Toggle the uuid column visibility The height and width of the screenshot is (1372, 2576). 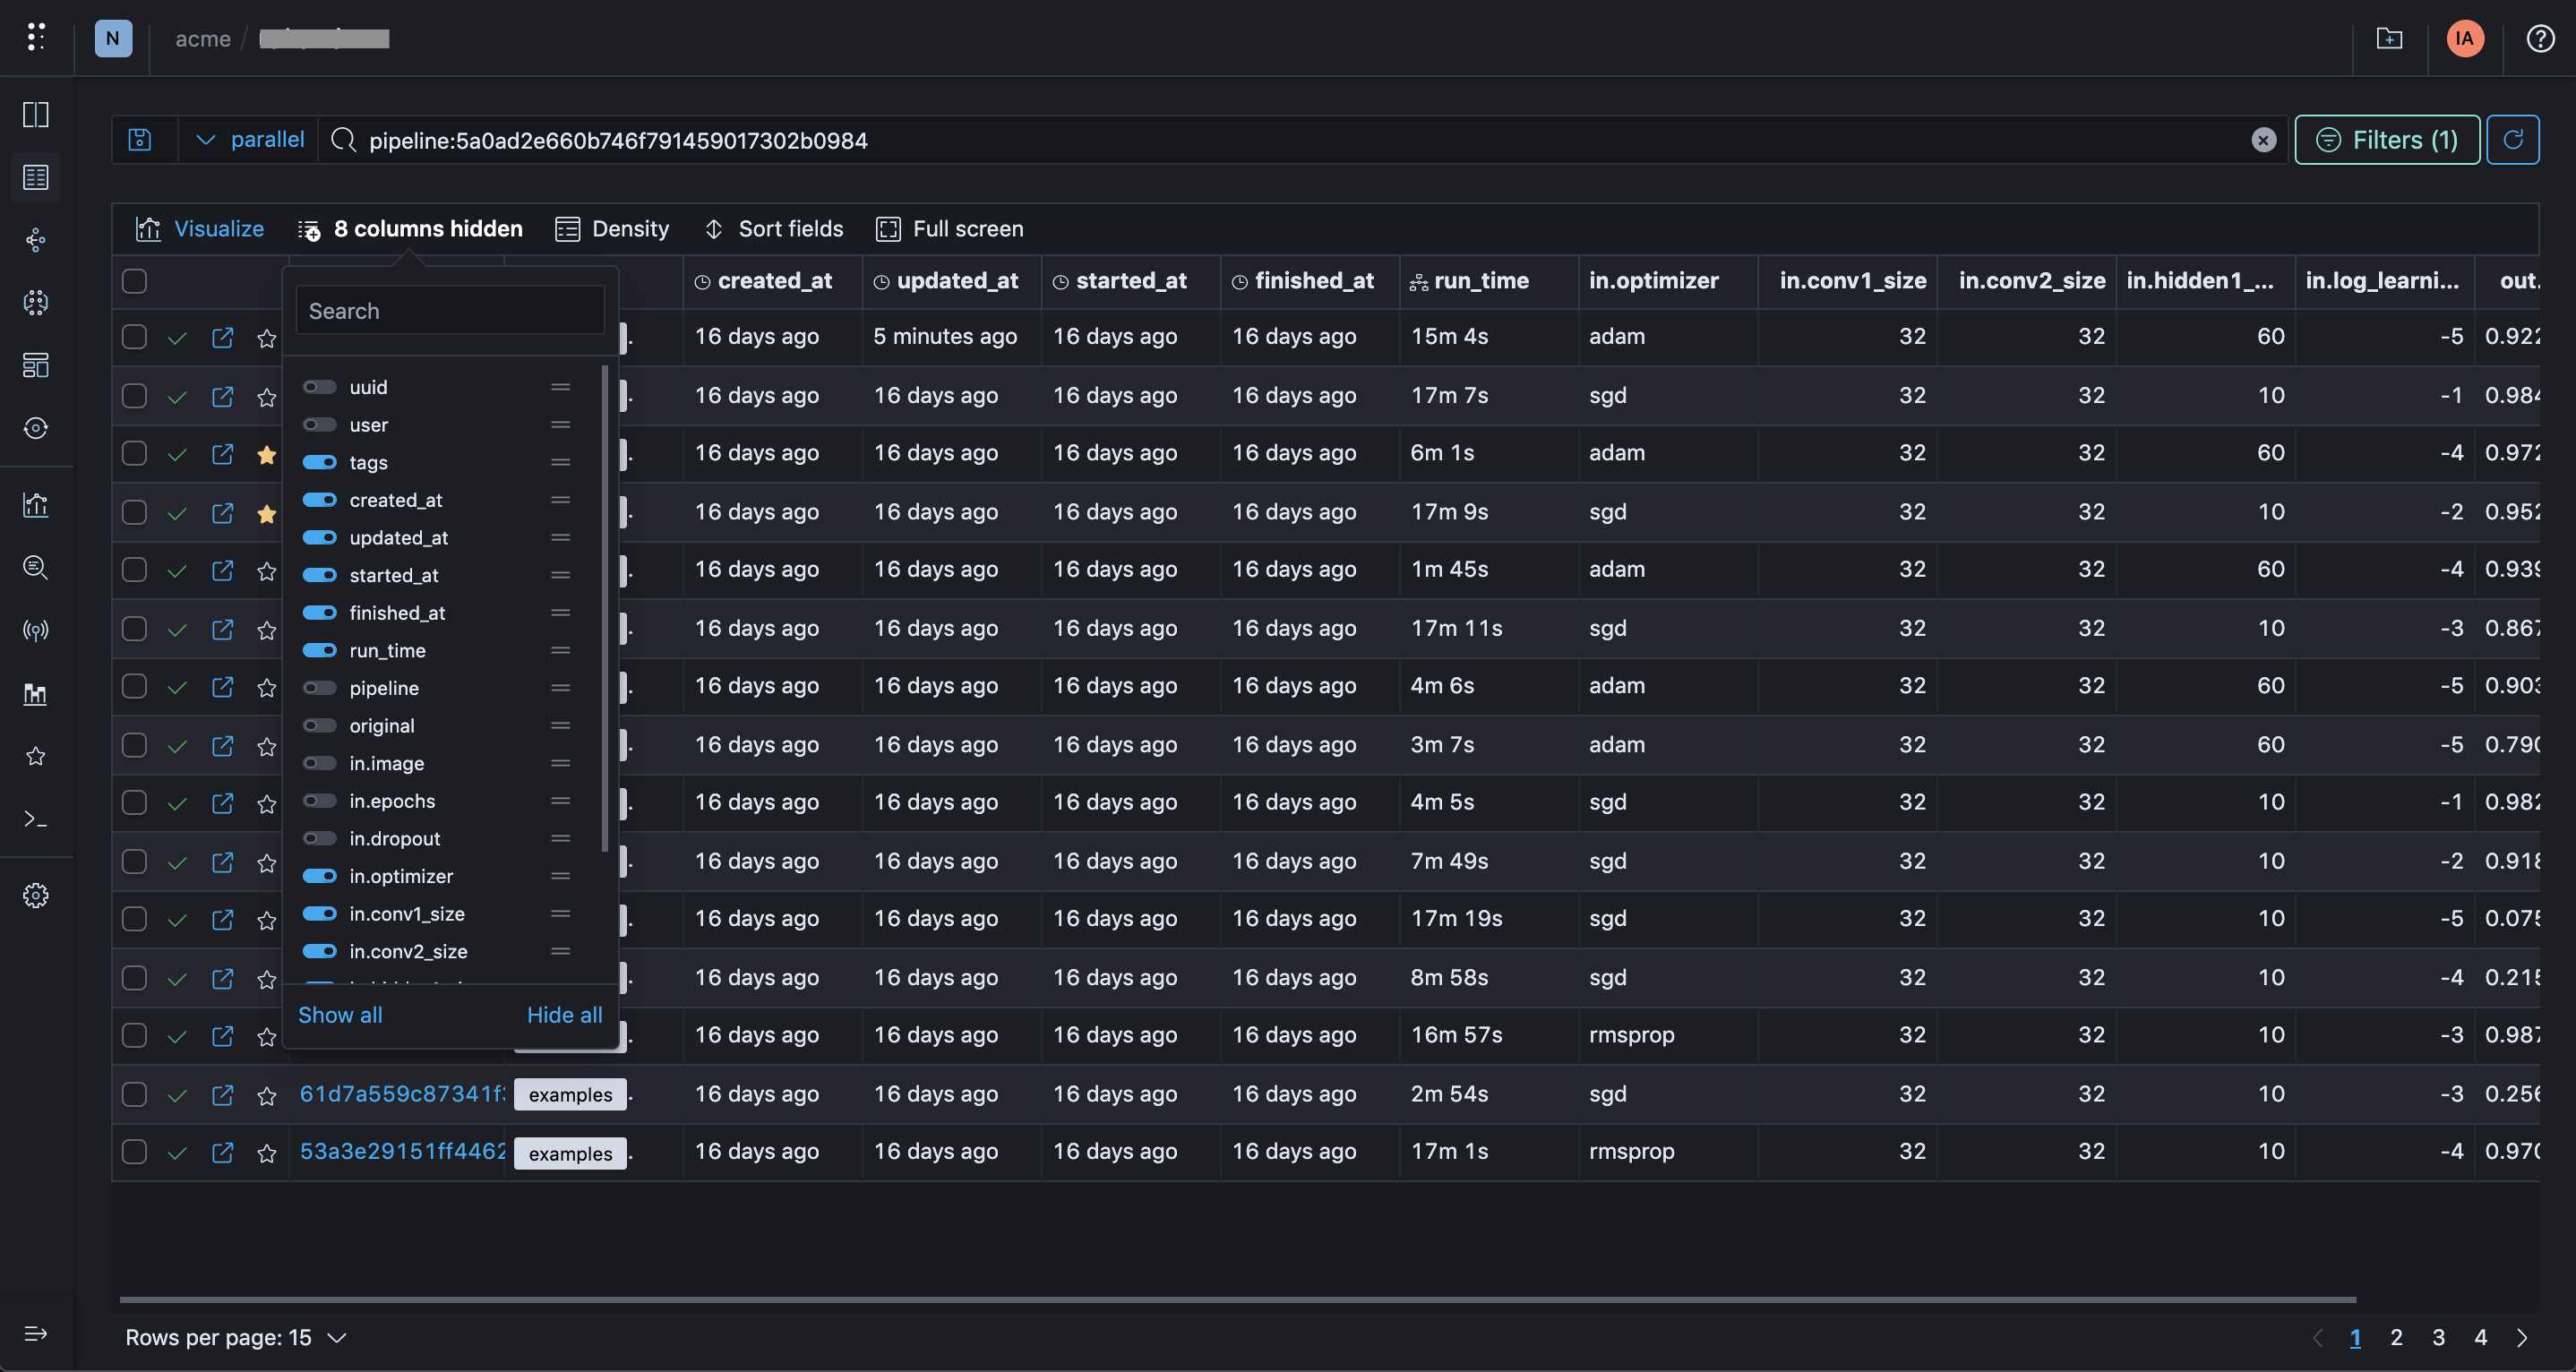[320, 387]
